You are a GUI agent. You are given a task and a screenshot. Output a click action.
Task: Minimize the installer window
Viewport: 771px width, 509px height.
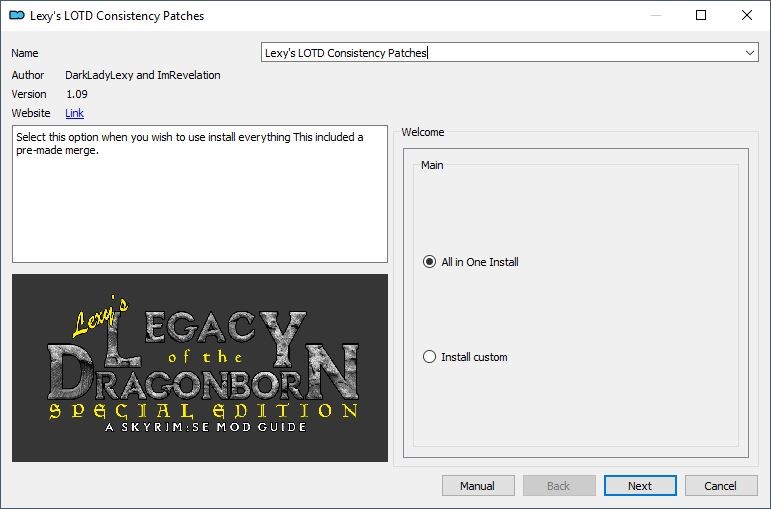[x=656, y=15]
